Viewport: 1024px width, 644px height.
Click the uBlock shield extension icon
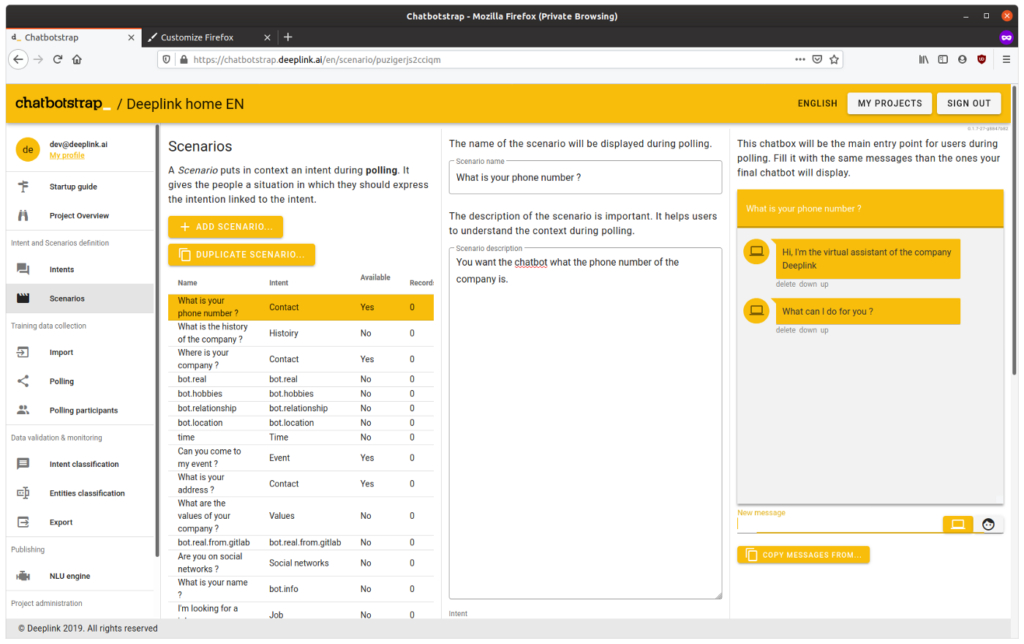click(982, 59)
